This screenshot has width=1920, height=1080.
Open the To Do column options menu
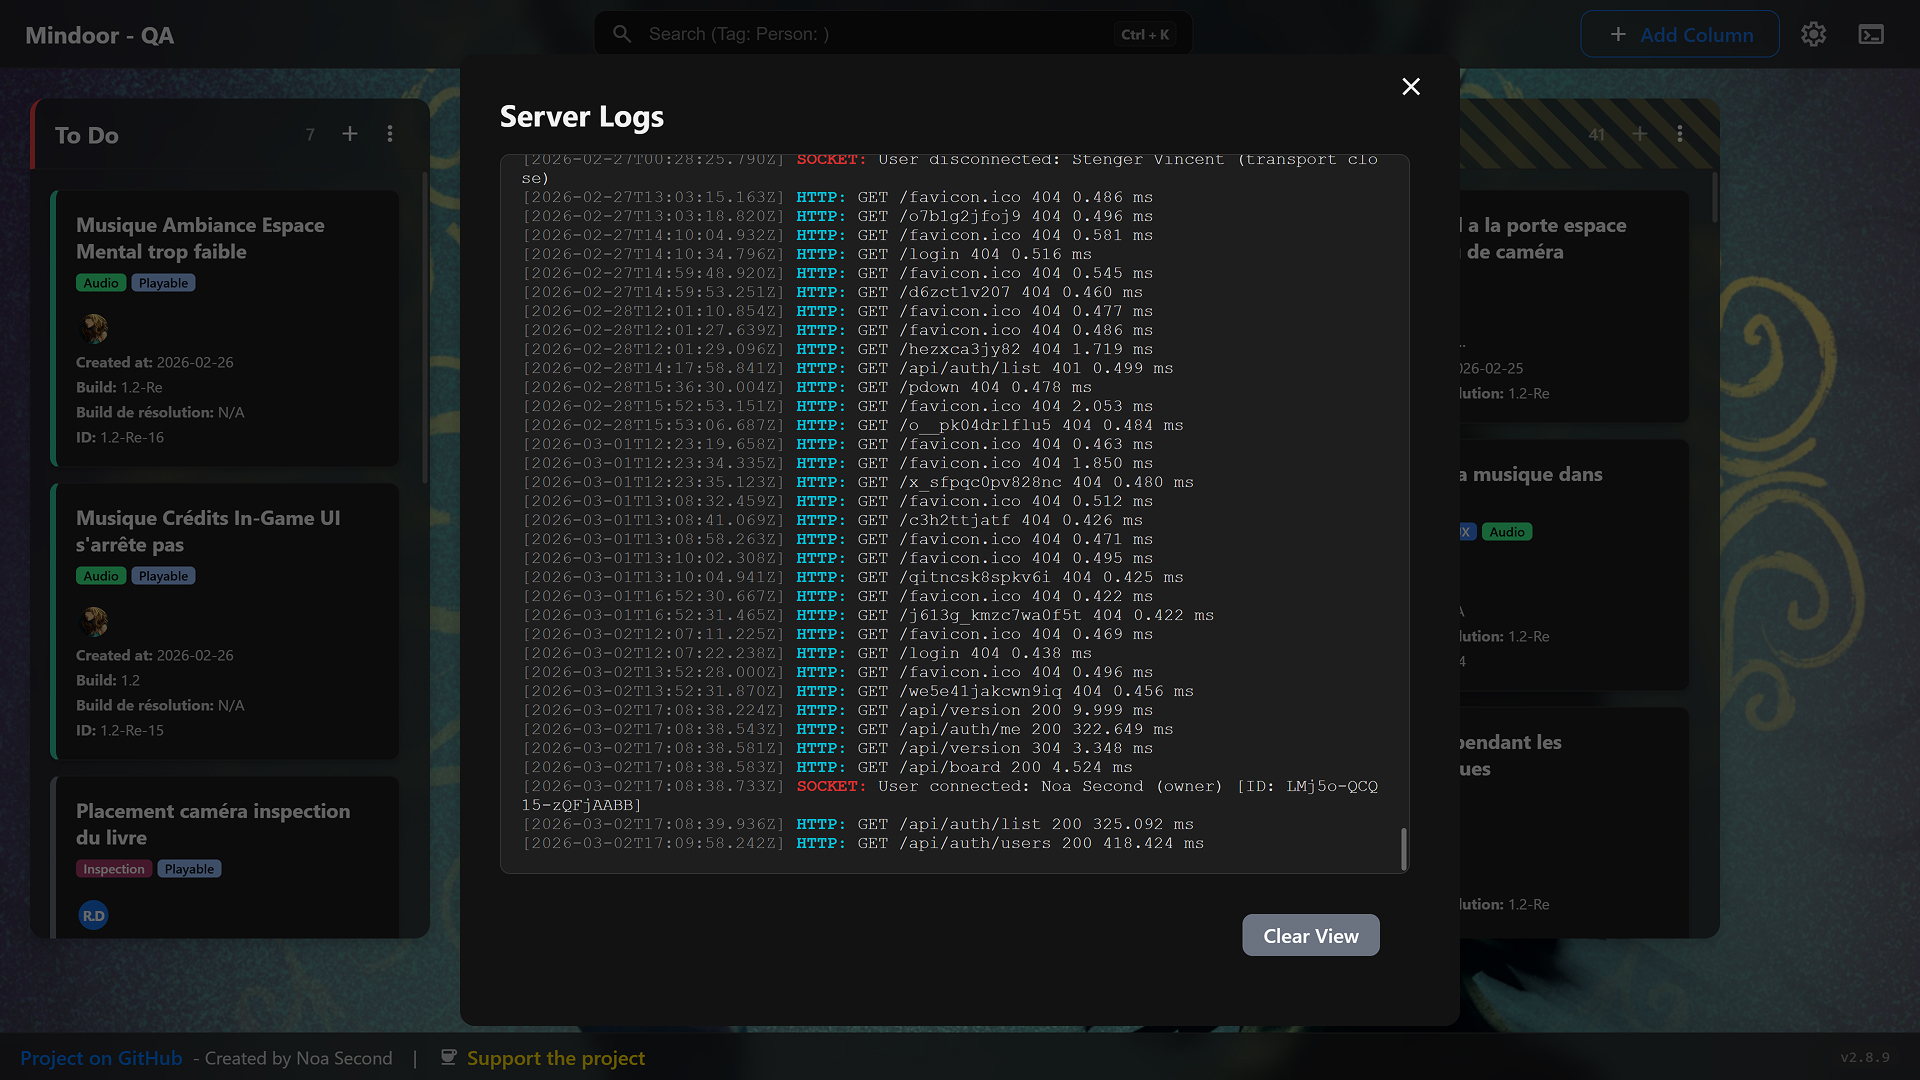390,134
